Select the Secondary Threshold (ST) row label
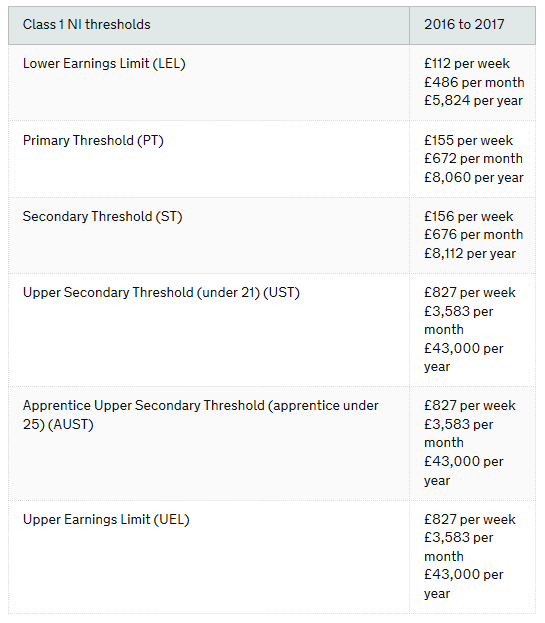This screenshot has height=623, width=545. pyautogui.click(x=102, y=217)
